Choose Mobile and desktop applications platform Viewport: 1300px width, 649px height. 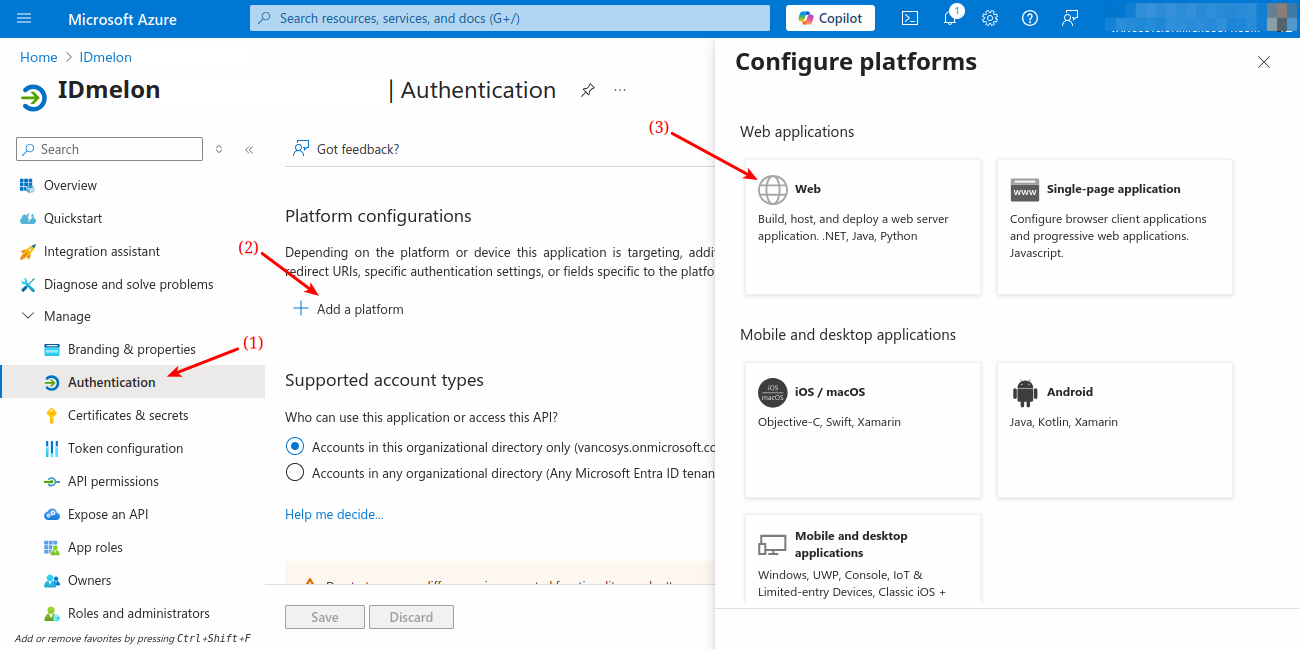pos(863,558)
